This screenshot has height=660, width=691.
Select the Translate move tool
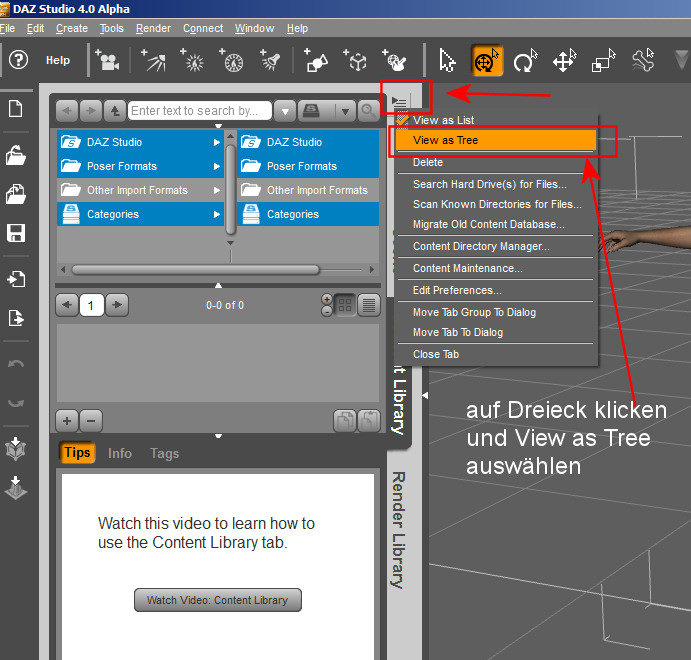pyautogui.click(x=565, y=60)
